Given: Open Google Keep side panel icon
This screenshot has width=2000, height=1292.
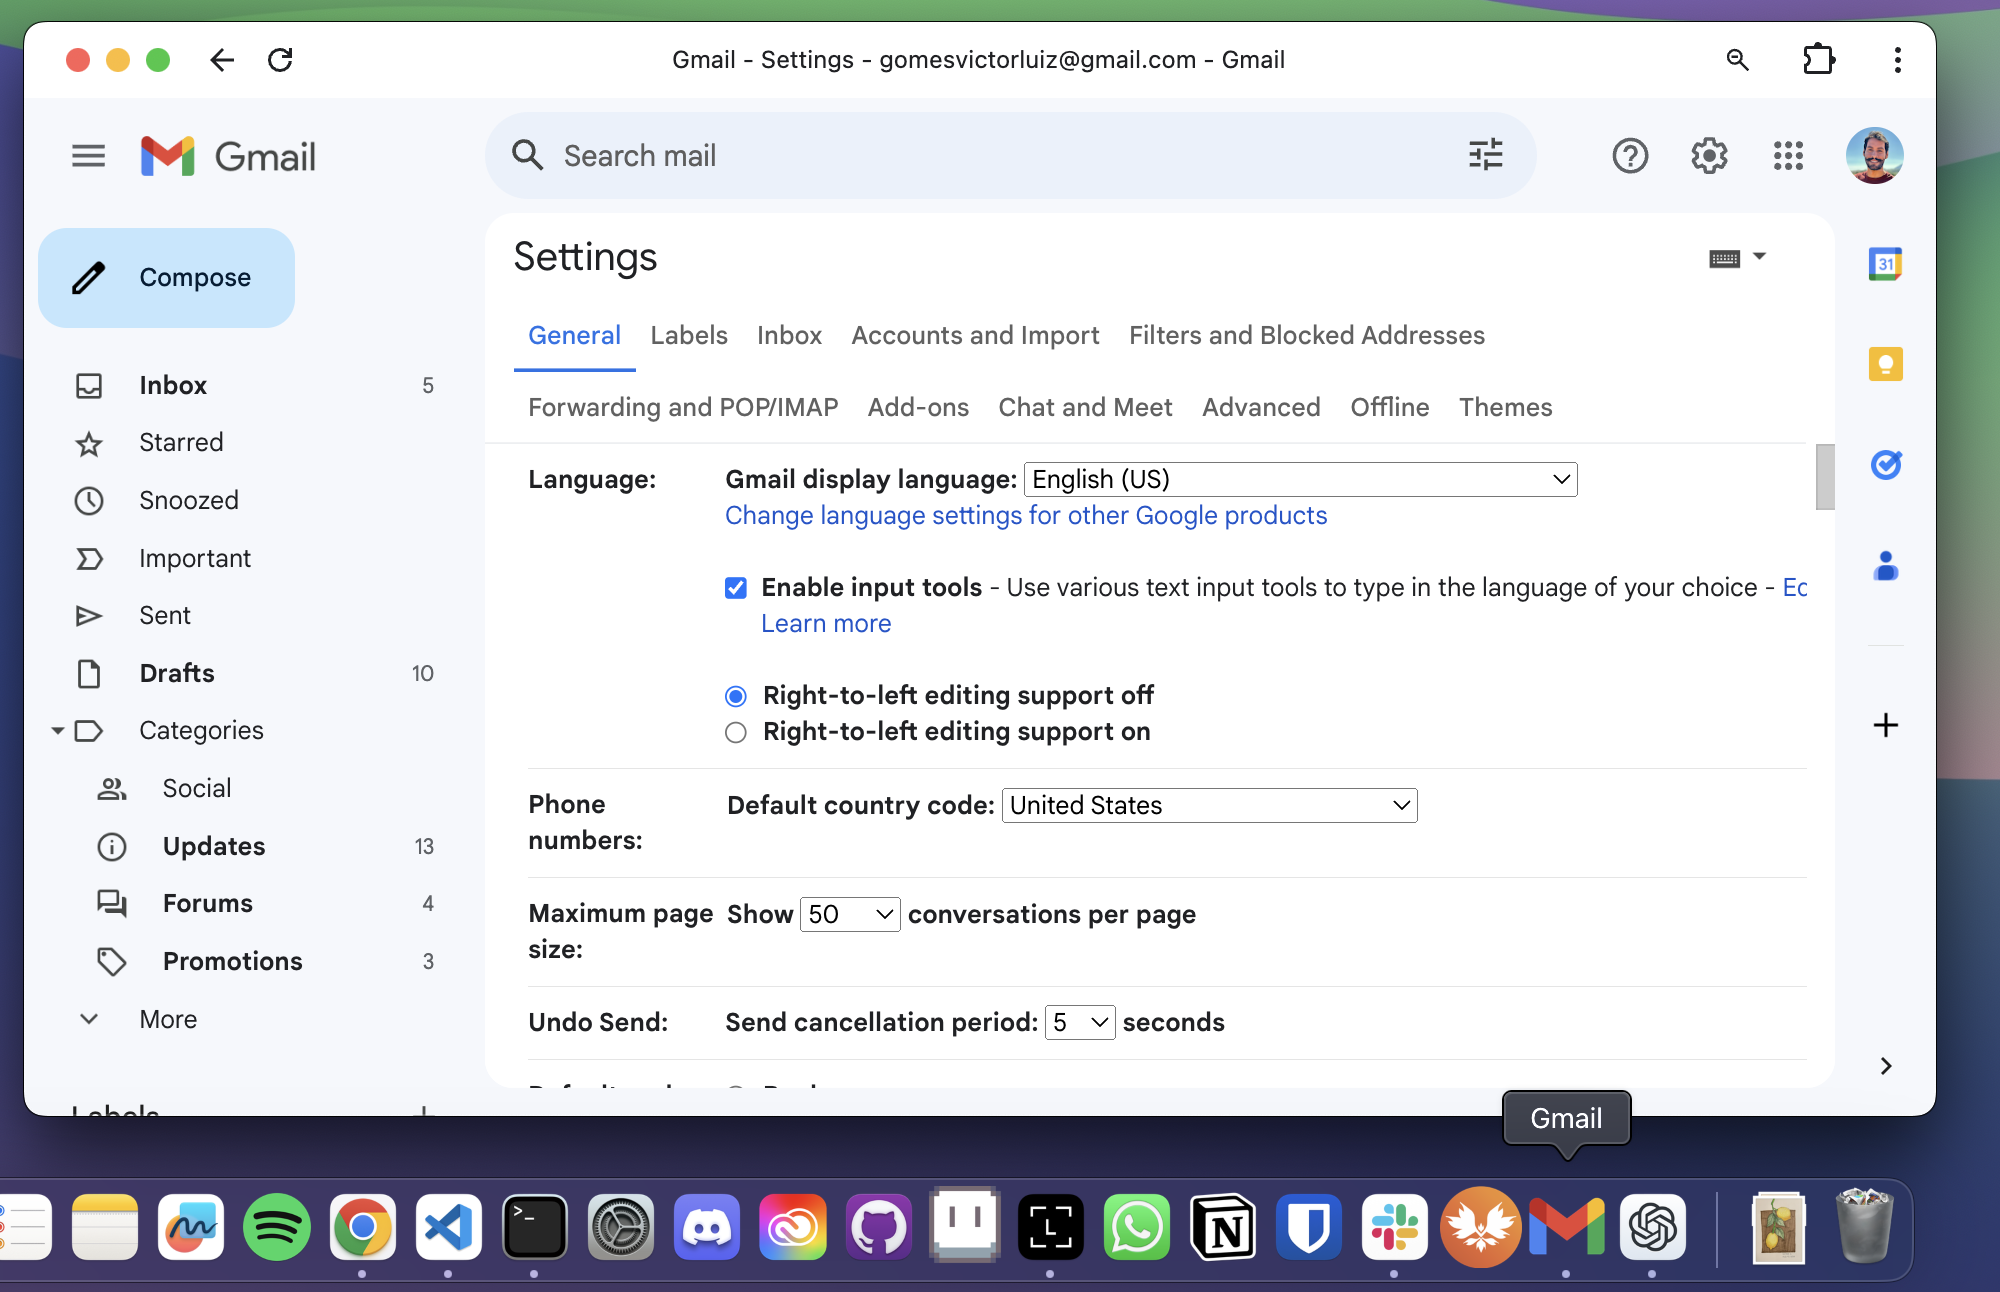Looking at the screenshot, I should [1885, 364].
